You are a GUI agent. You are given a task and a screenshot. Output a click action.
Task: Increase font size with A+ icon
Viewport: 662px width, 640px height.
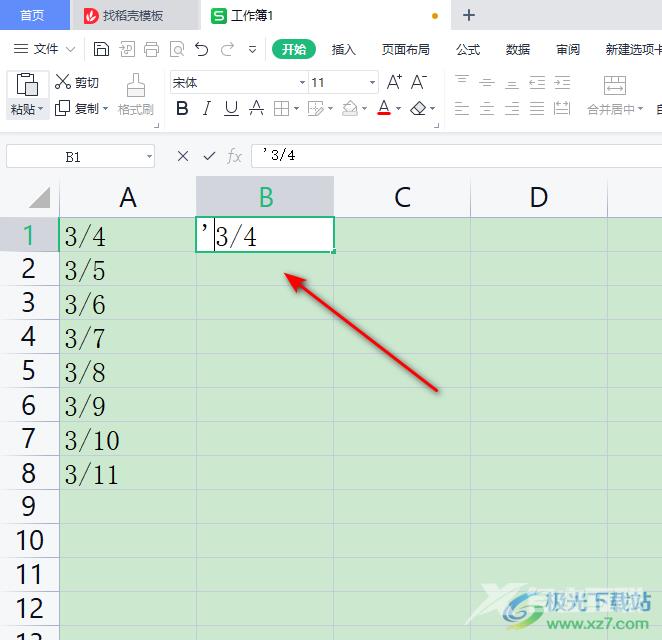pos(394,82)
